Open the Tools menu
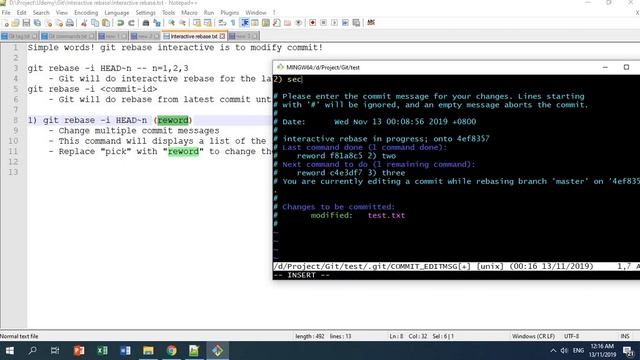This screenshot has height=360, width=640. tap(168, 13)
